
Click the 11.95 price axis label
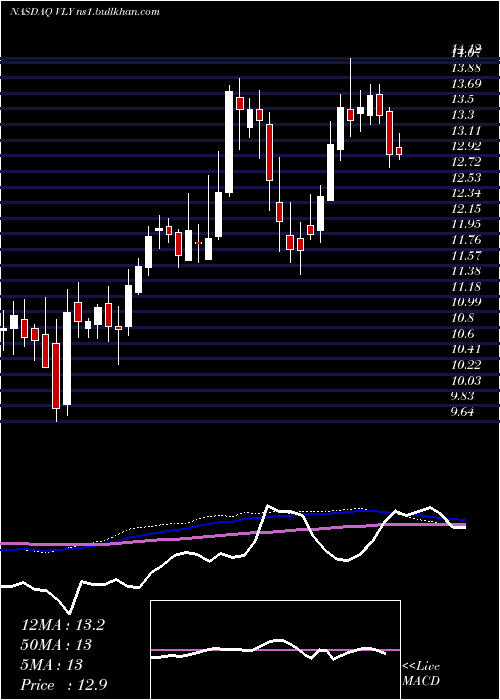(x=466, y=224)
